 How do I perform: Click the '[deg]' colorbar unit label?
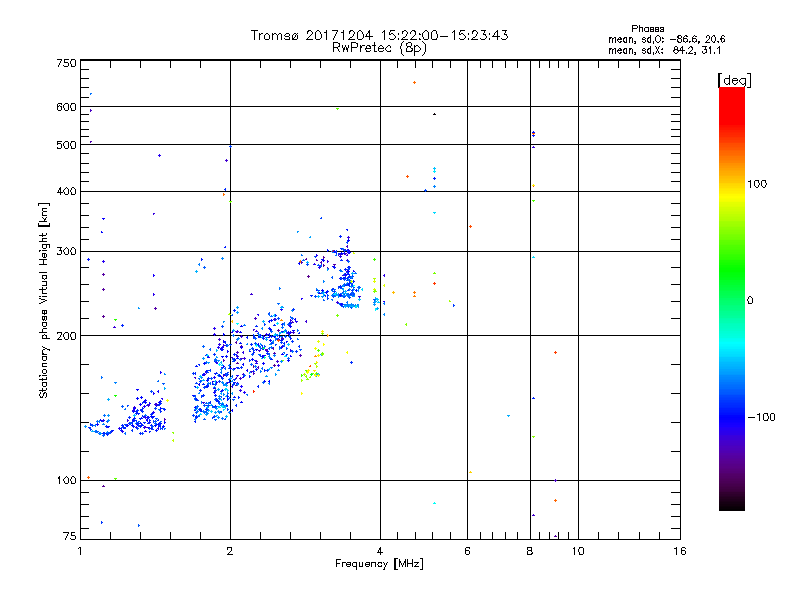[x=734, y=80]
